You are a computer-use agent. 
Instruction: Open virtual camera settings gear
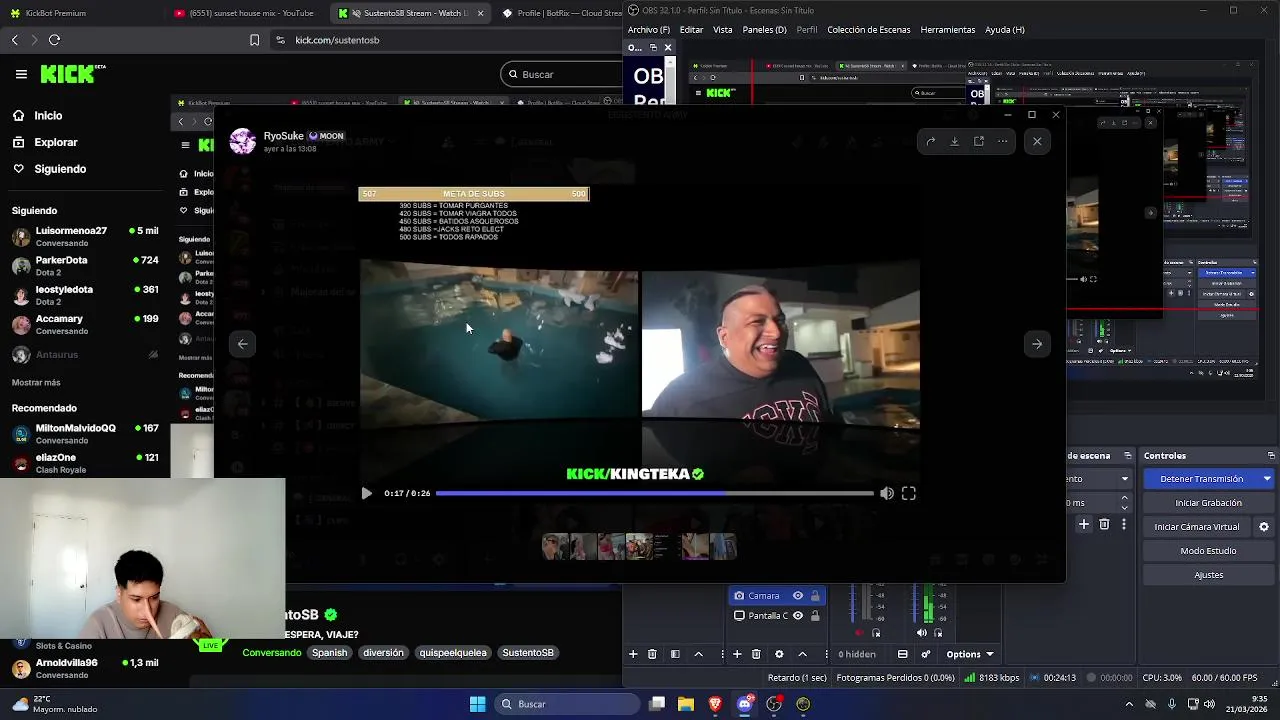[1264, 527]
